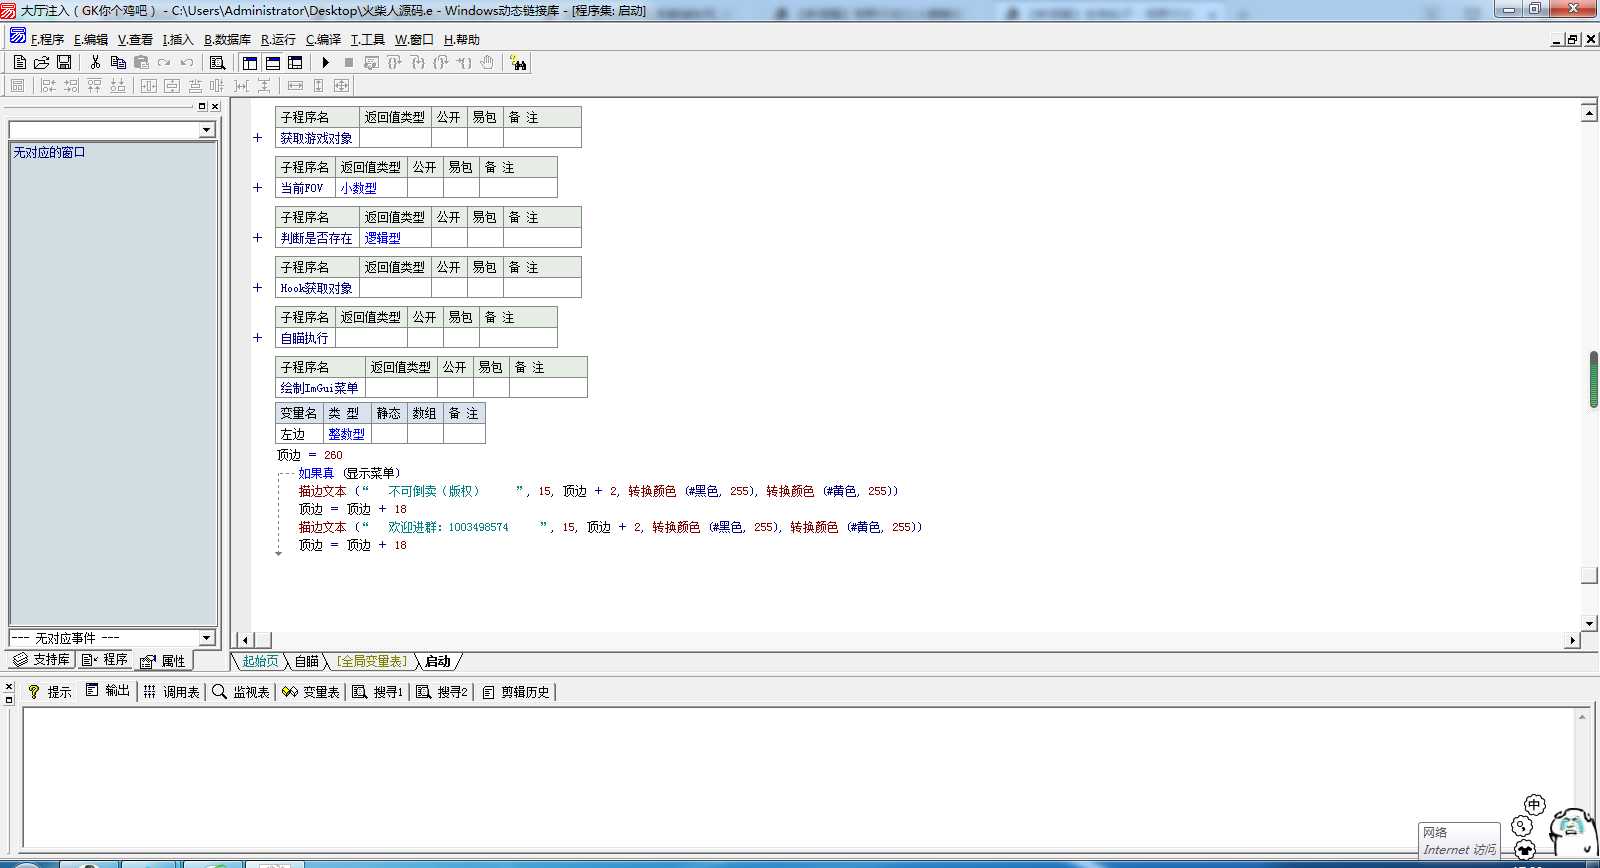
Task: Click the New file toolbar icon
Action: [x=19, y=62]
